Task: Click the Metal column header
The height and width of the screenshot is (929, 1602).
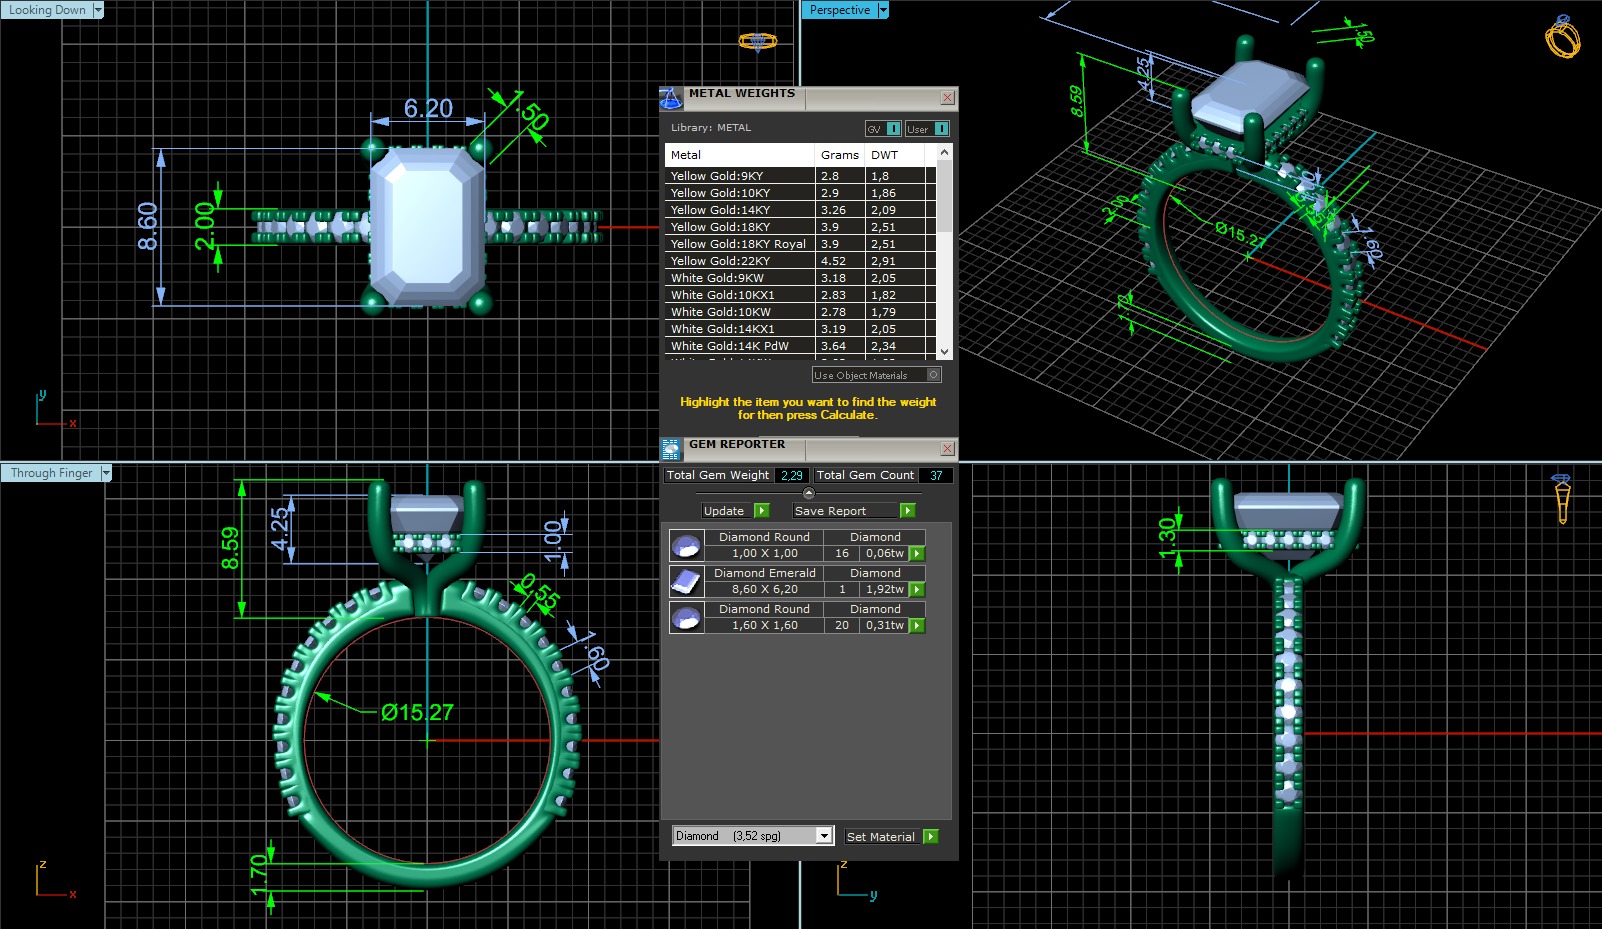Action: tap(740, 155)
